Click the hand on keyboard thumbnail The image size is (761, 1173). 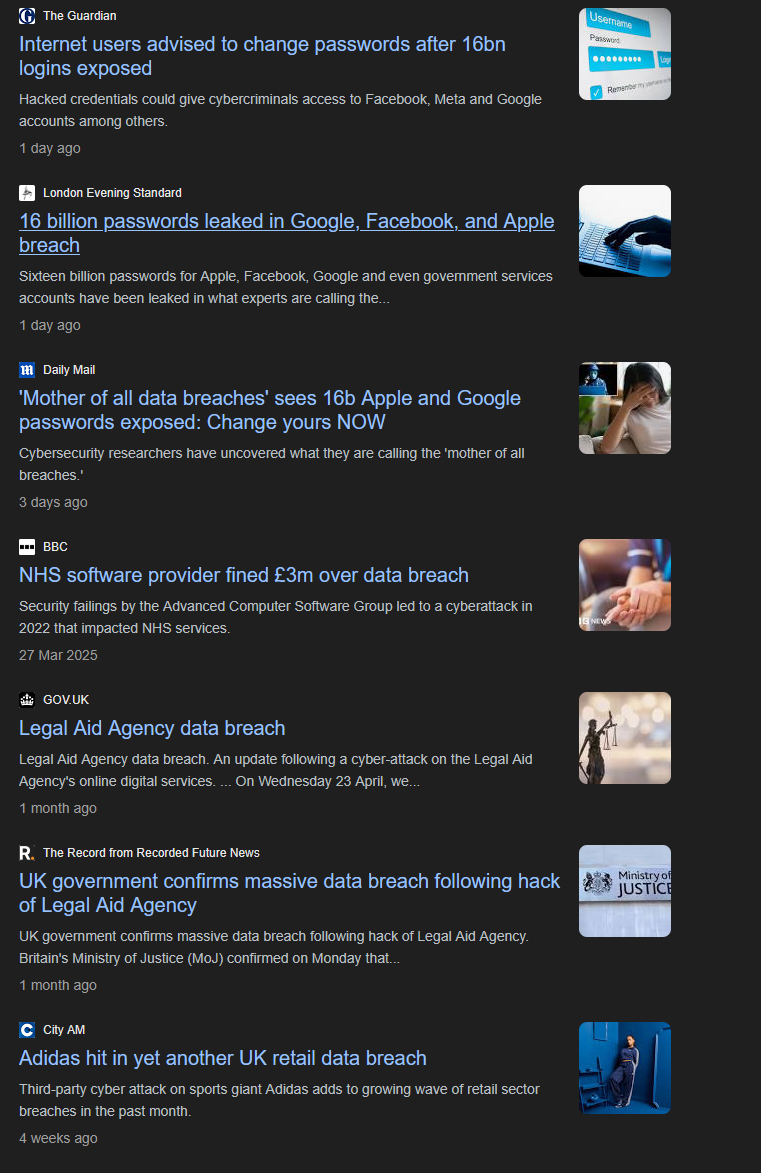[625, 231]
